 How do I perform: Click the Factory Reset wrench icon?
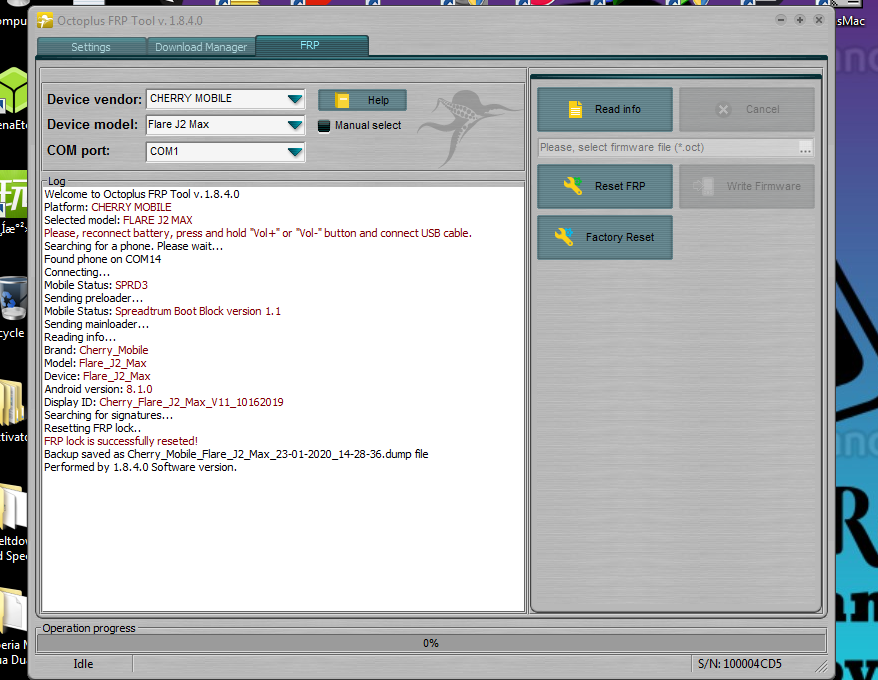[x=564, y=237]
